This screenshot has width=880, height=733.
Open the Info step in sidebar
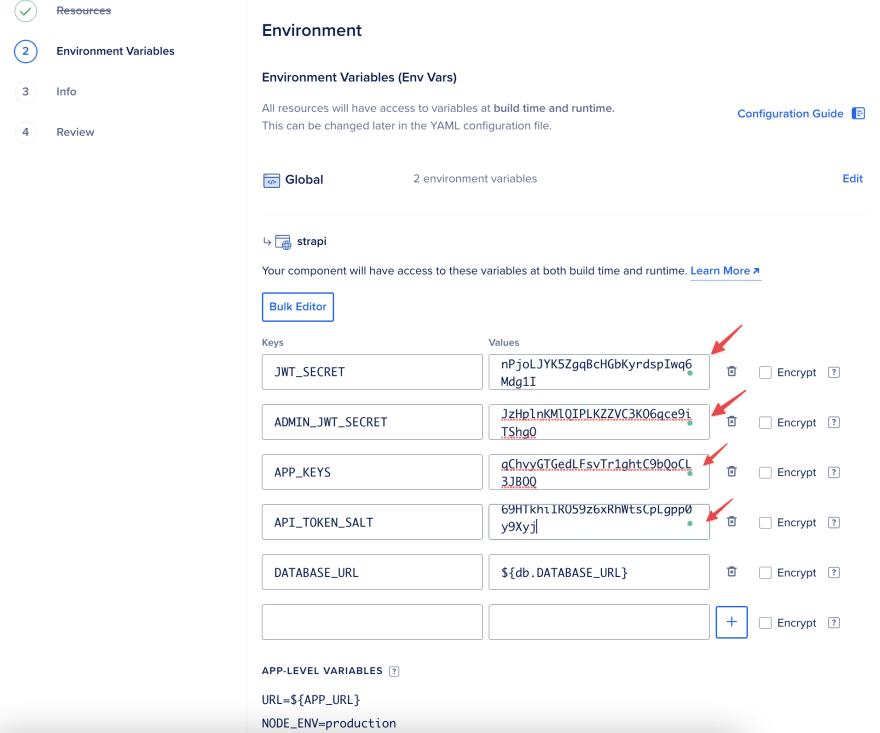66,91
